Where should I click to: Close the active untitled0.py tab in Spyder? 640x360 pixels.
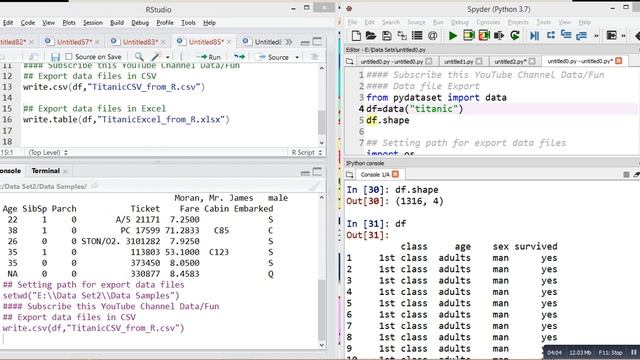[619, 61]
